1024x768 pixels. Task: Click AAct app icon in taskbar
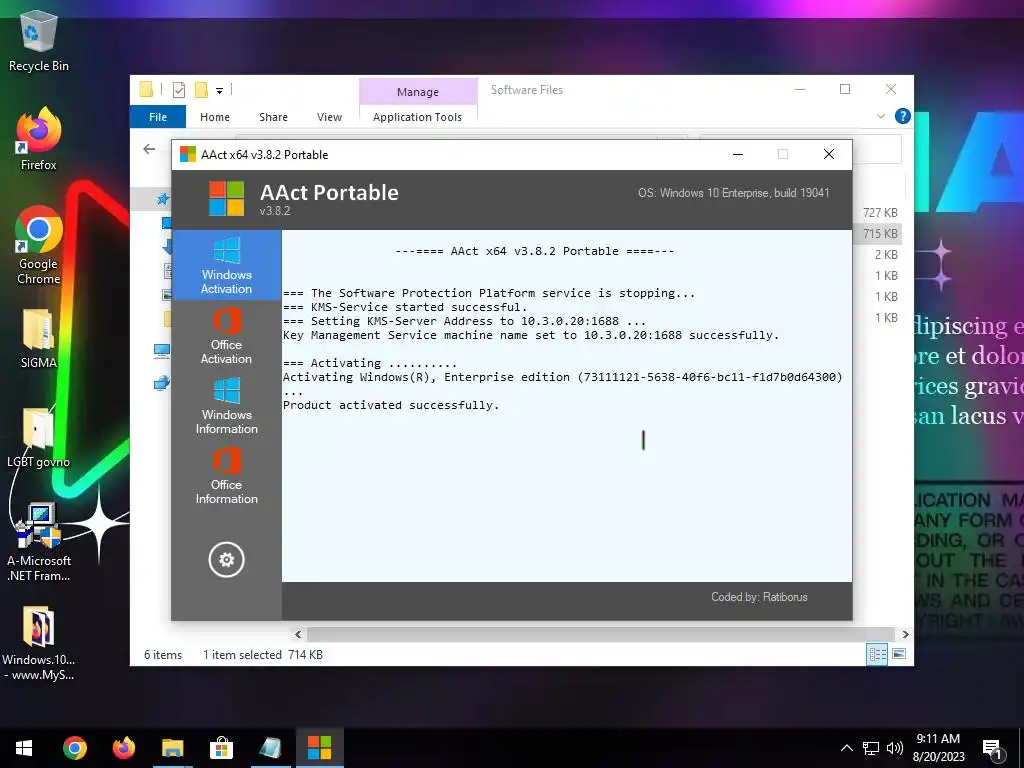point(319,748)
